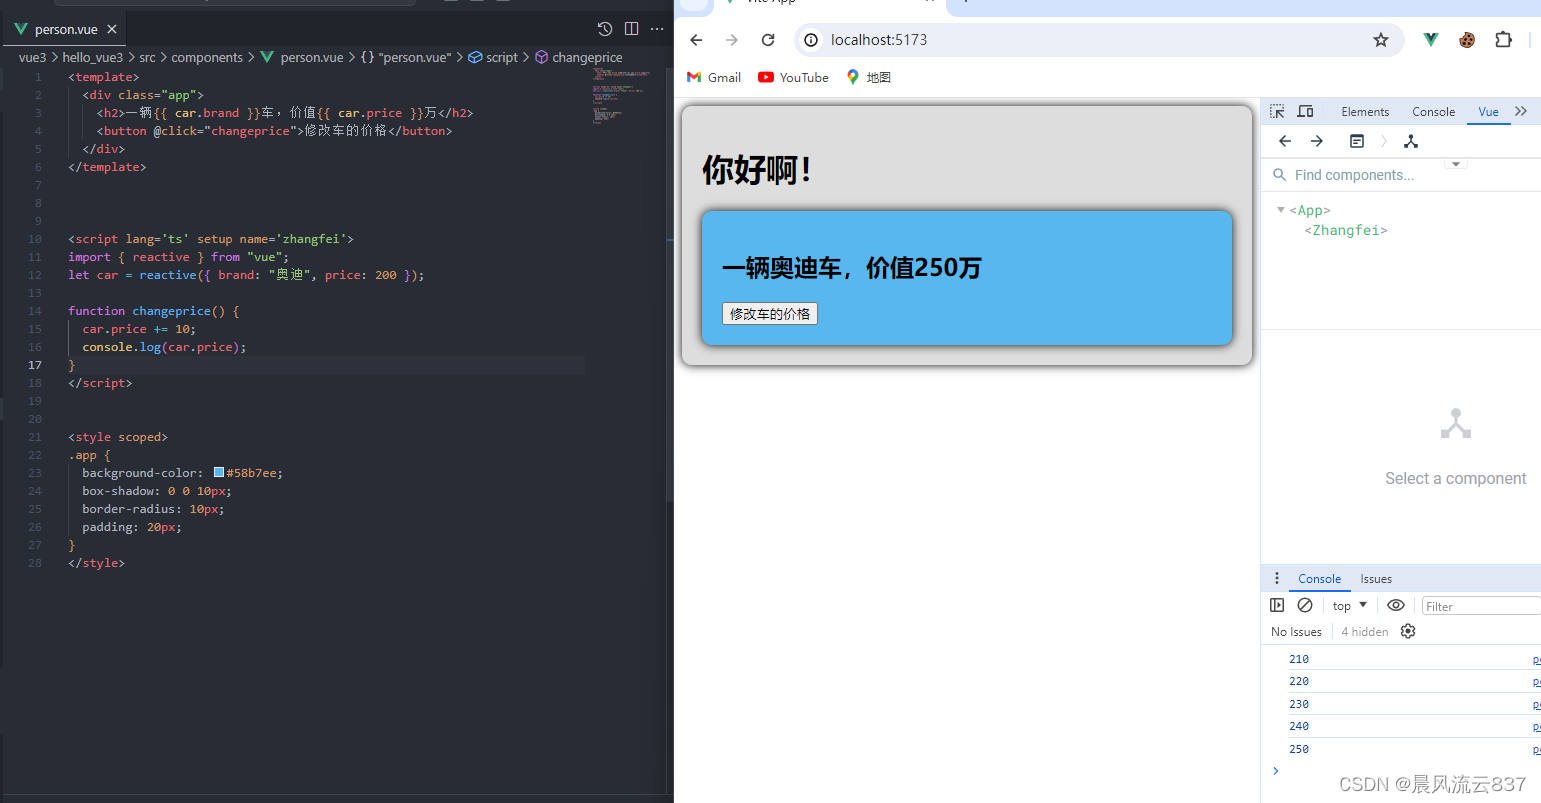Go forward in Vue devtools panel
1541x803 pixels.
click(1317, 141)
